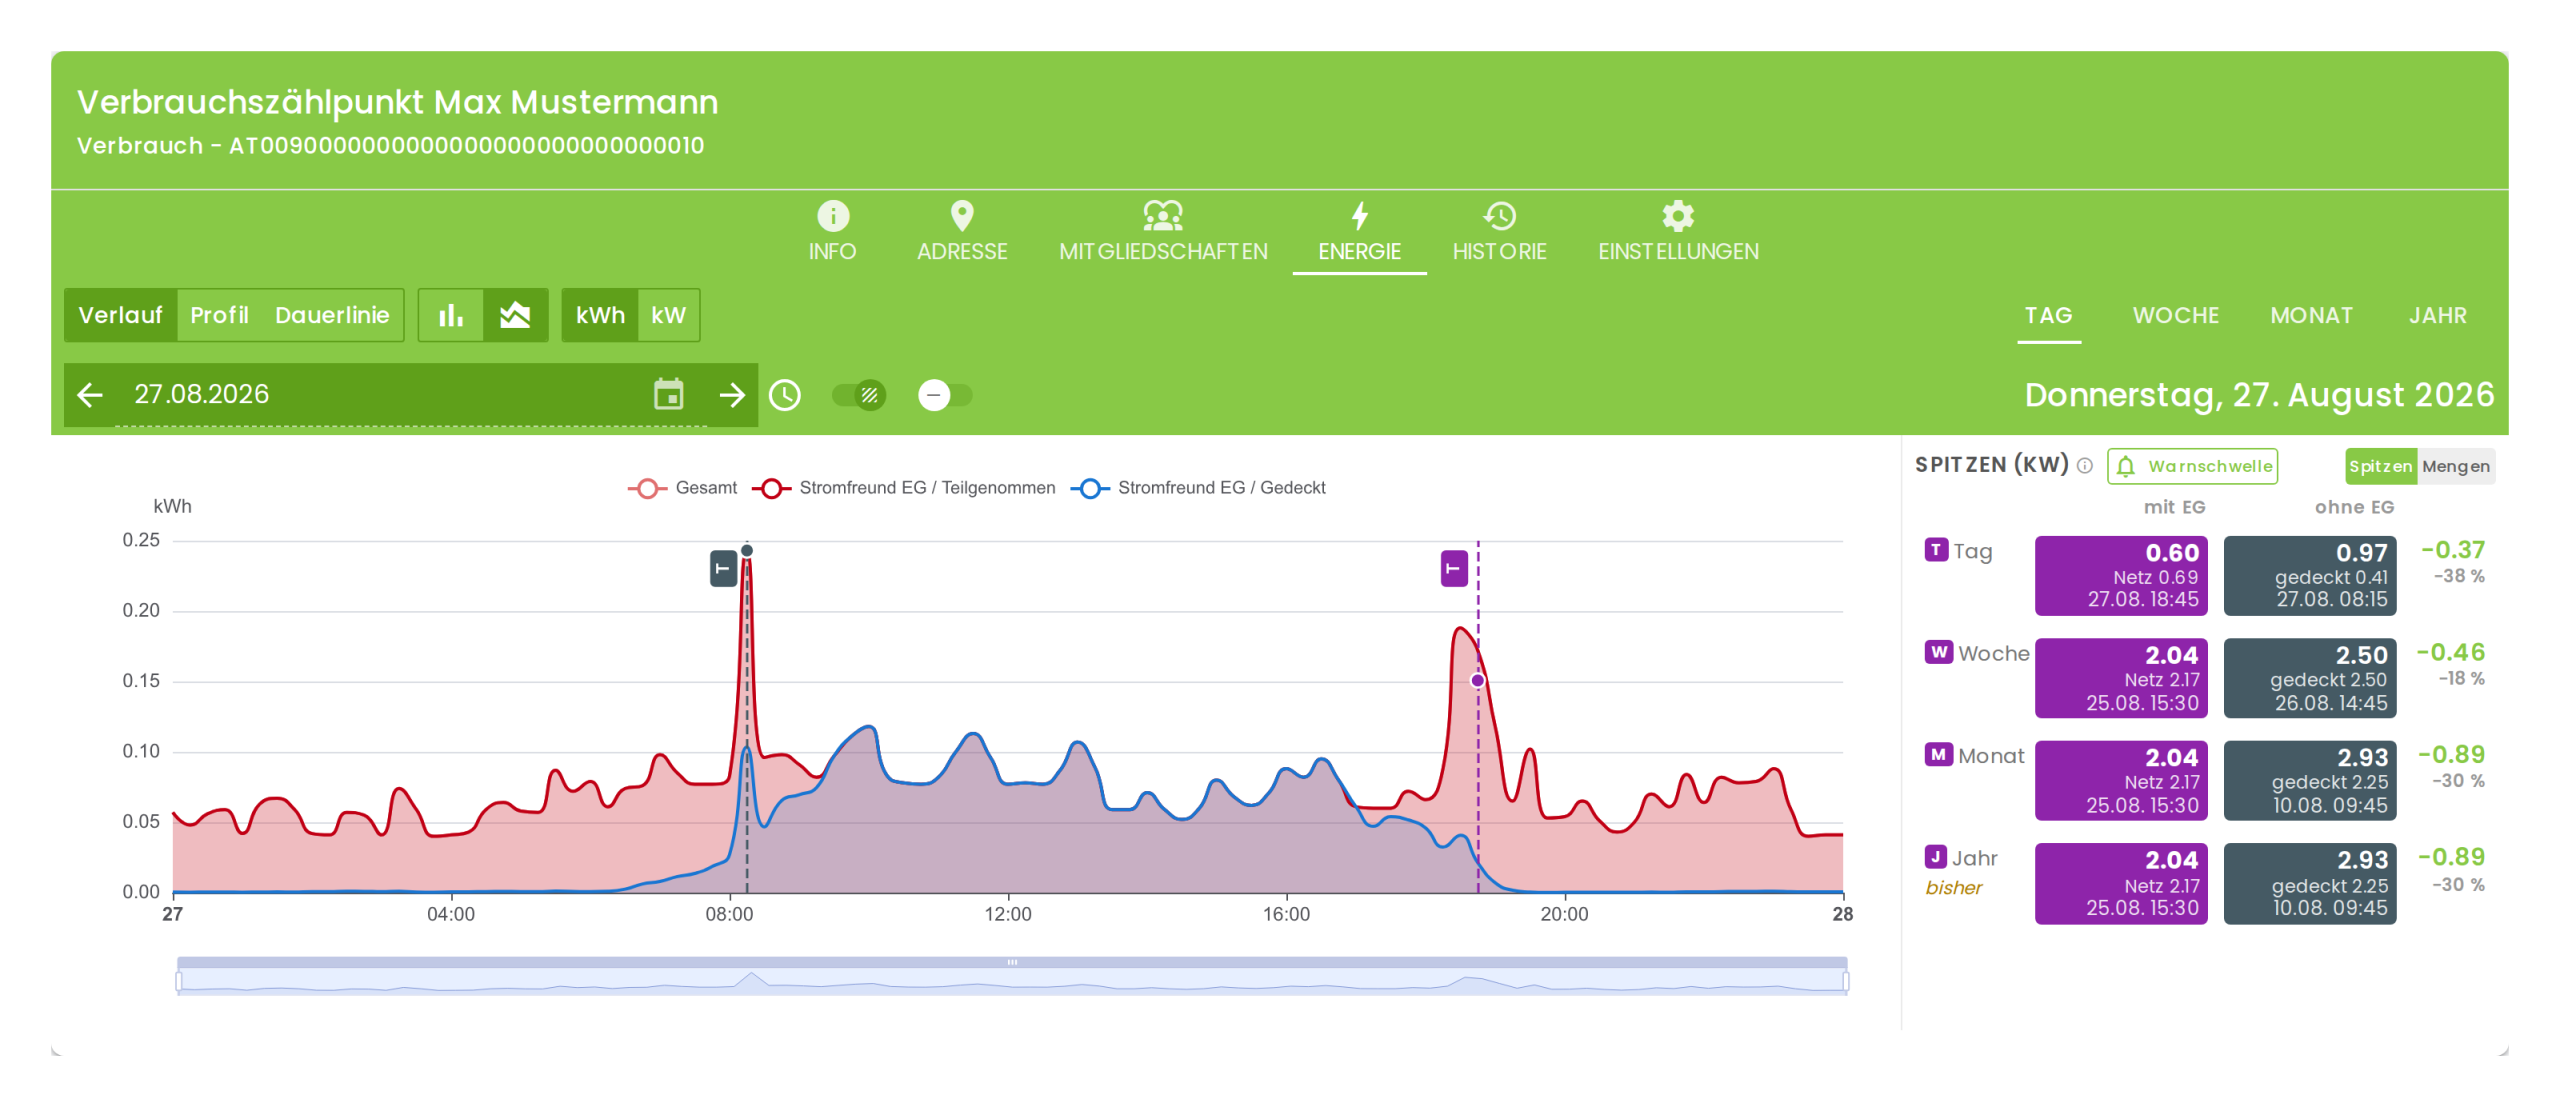Screen dimensions: 2560x1107
Task: Click the M Monat badge icon
Action: [1939, 755]
